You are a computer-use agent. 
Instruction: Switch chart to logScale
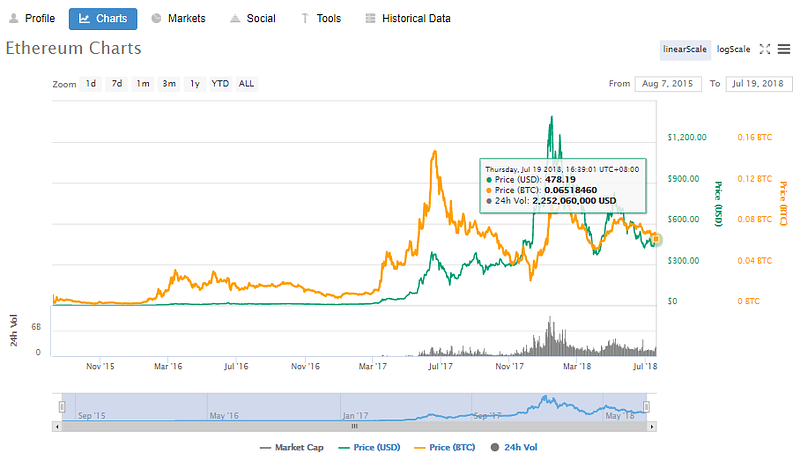[x=733, y=49]
